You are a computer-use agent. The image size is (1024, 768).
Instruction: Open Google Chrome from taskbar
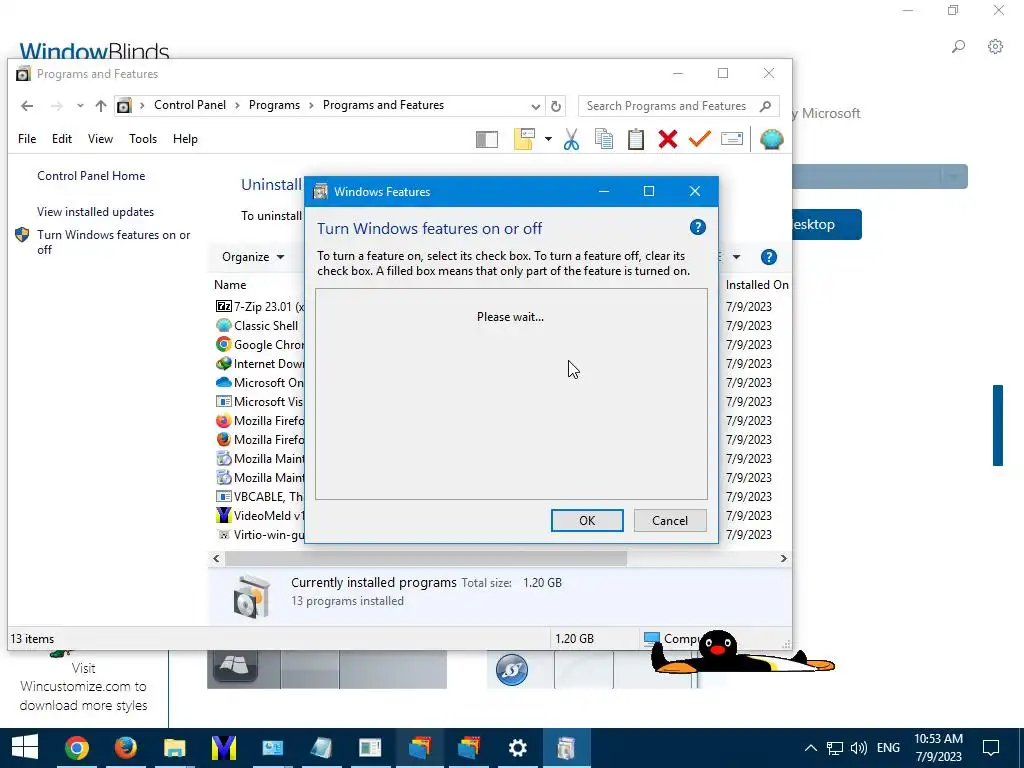pos(76,747)
